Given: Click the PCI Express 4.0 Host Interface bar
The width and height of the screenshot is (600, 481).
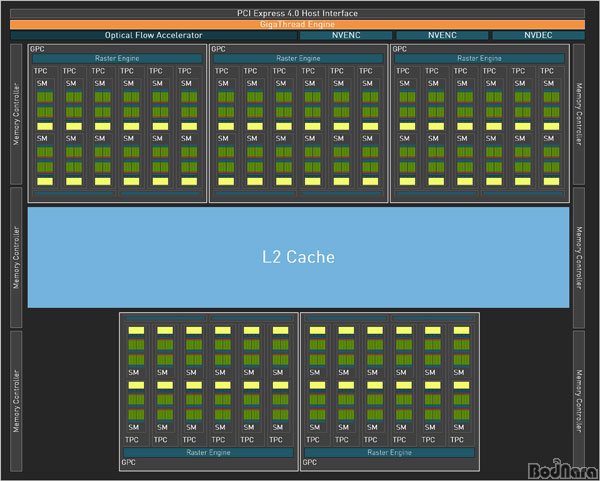Looking at the screenshot, I should click(x=297, y=13).
